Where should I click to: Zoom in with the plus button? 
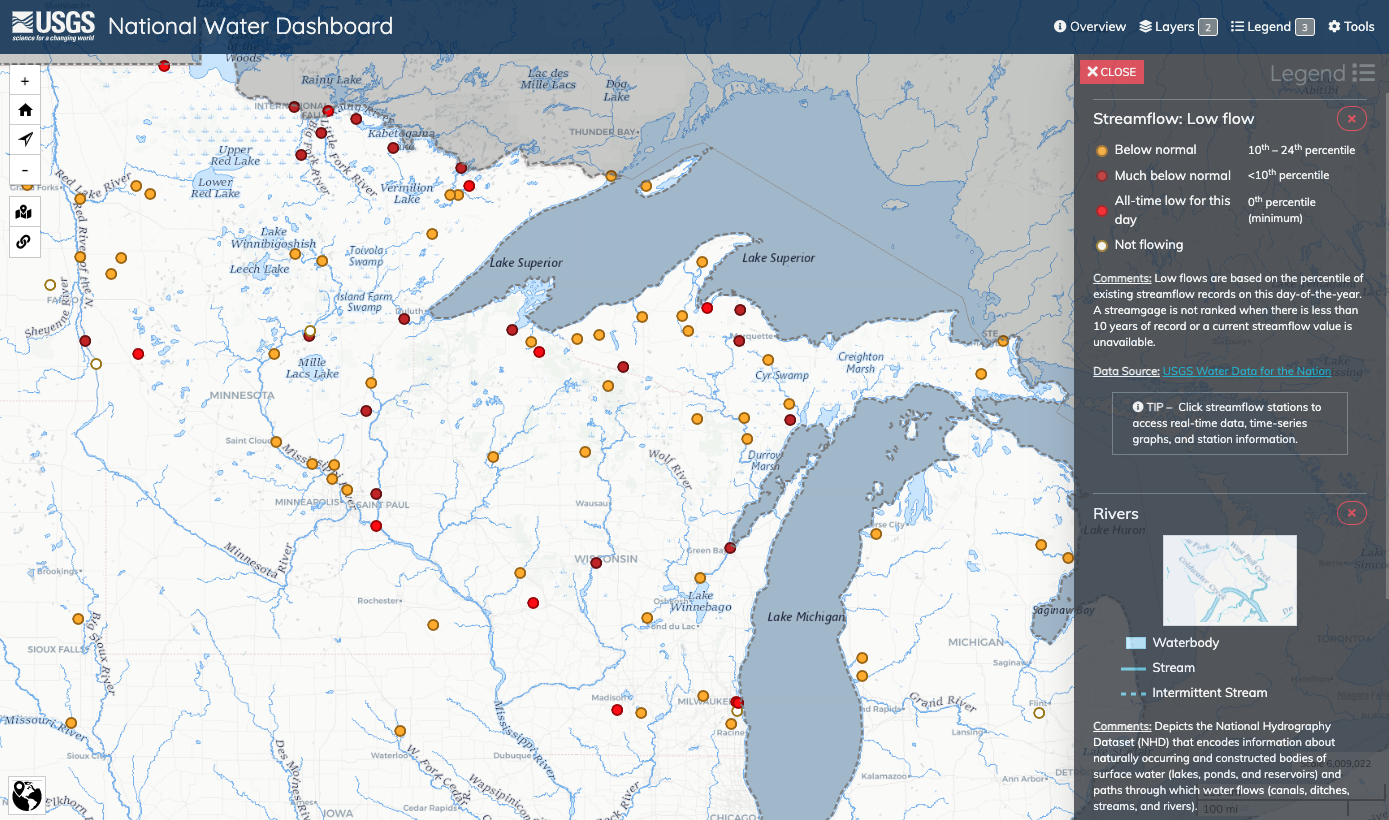click(x=25, y=81)
